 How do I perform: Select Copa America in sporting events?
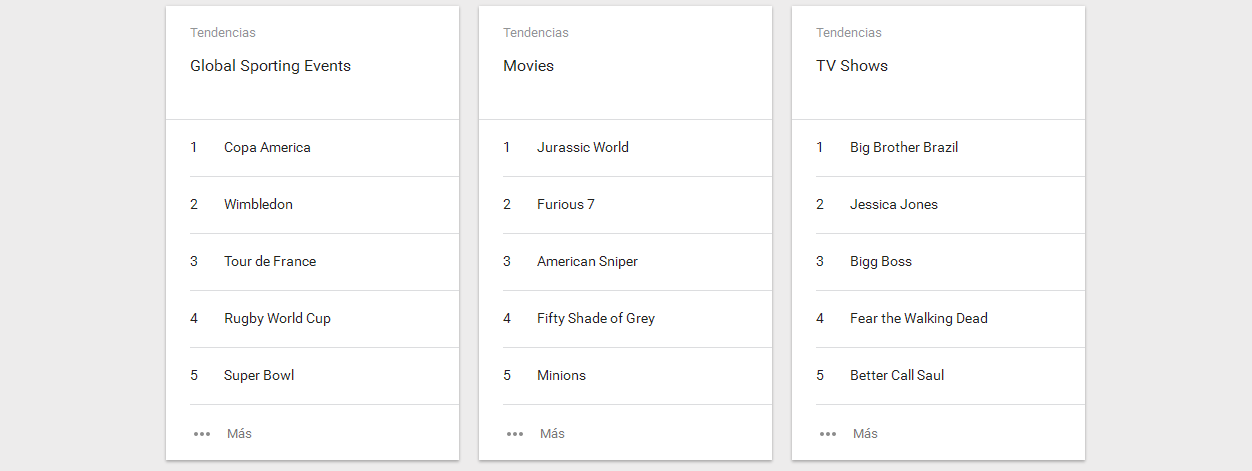[x=267, y=148]
